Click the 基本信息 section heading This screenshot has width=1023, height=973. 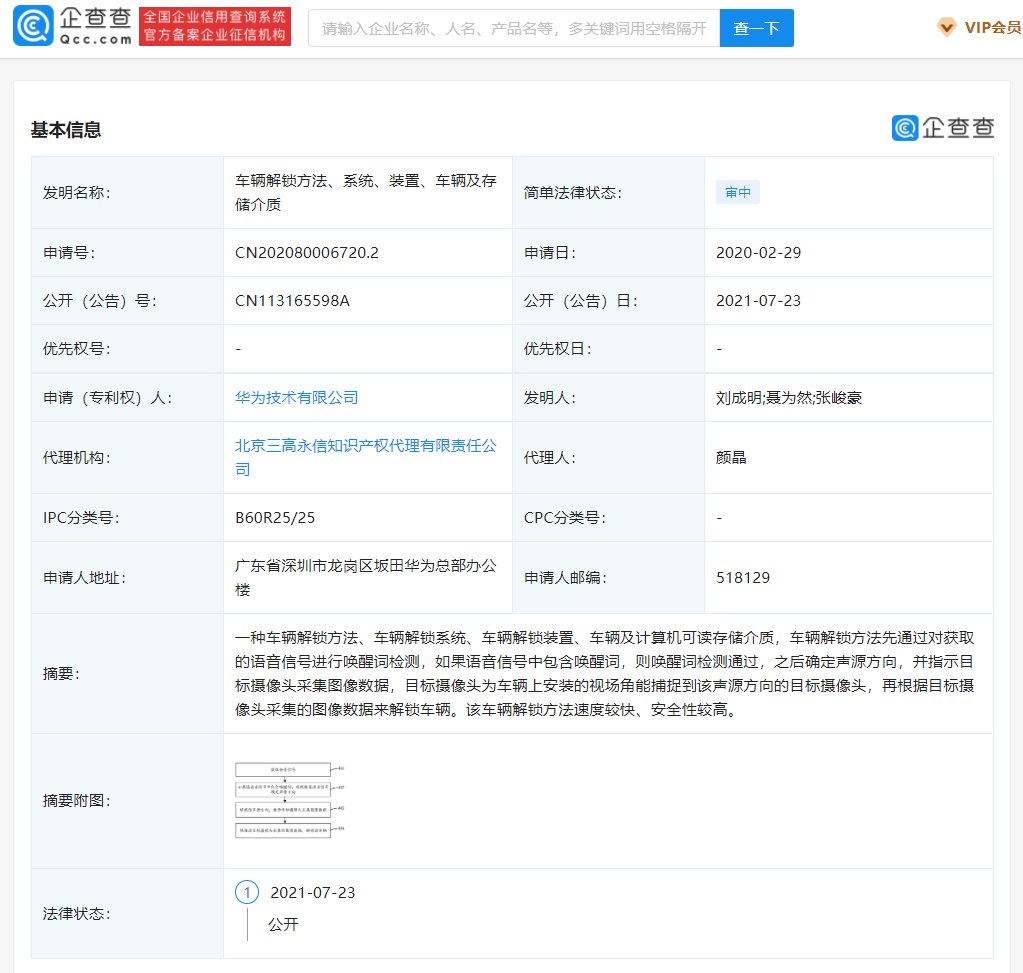pyautogui.click(x=66, y=130)
